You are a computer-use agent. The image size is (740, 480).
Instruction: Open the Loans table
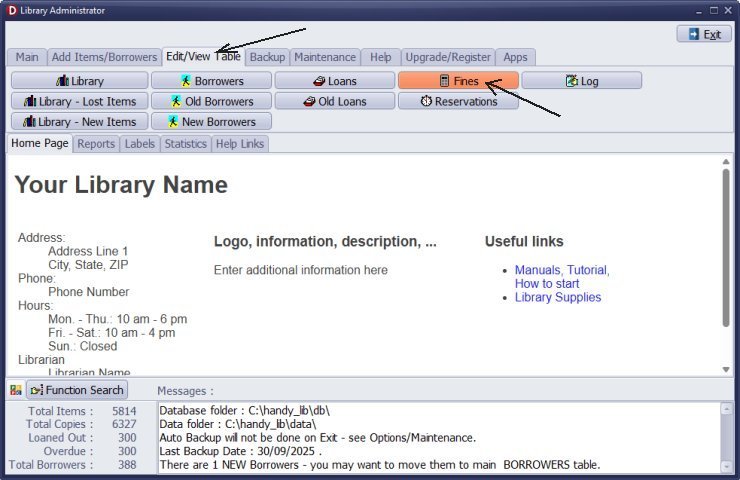pos(335,81)
